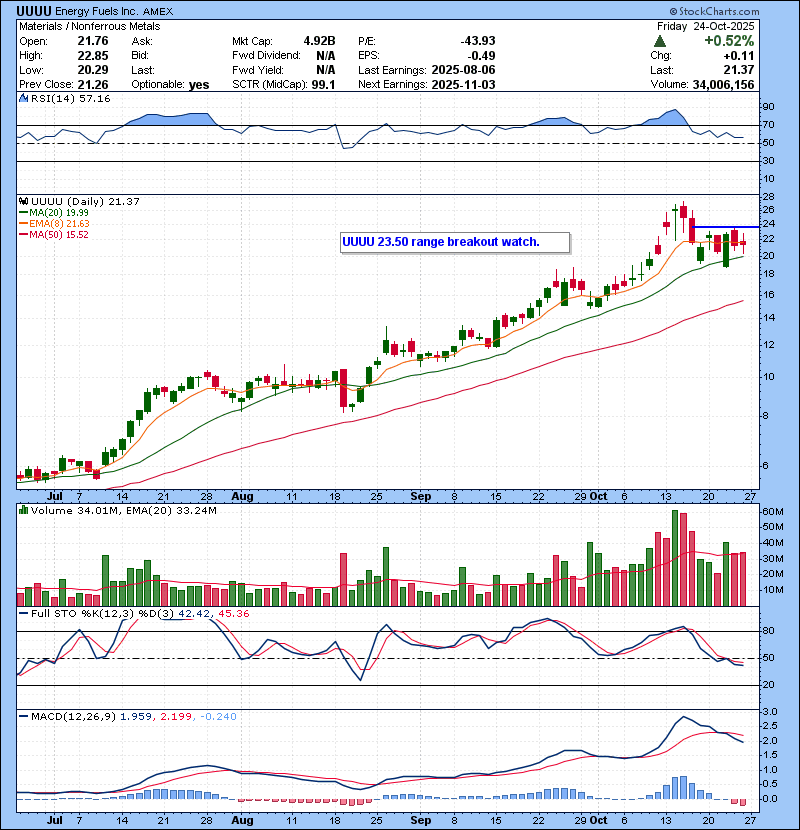This screenshot has width=800, height=830.
Task: Select the Open value 21.76
Action: click(93, 41)
